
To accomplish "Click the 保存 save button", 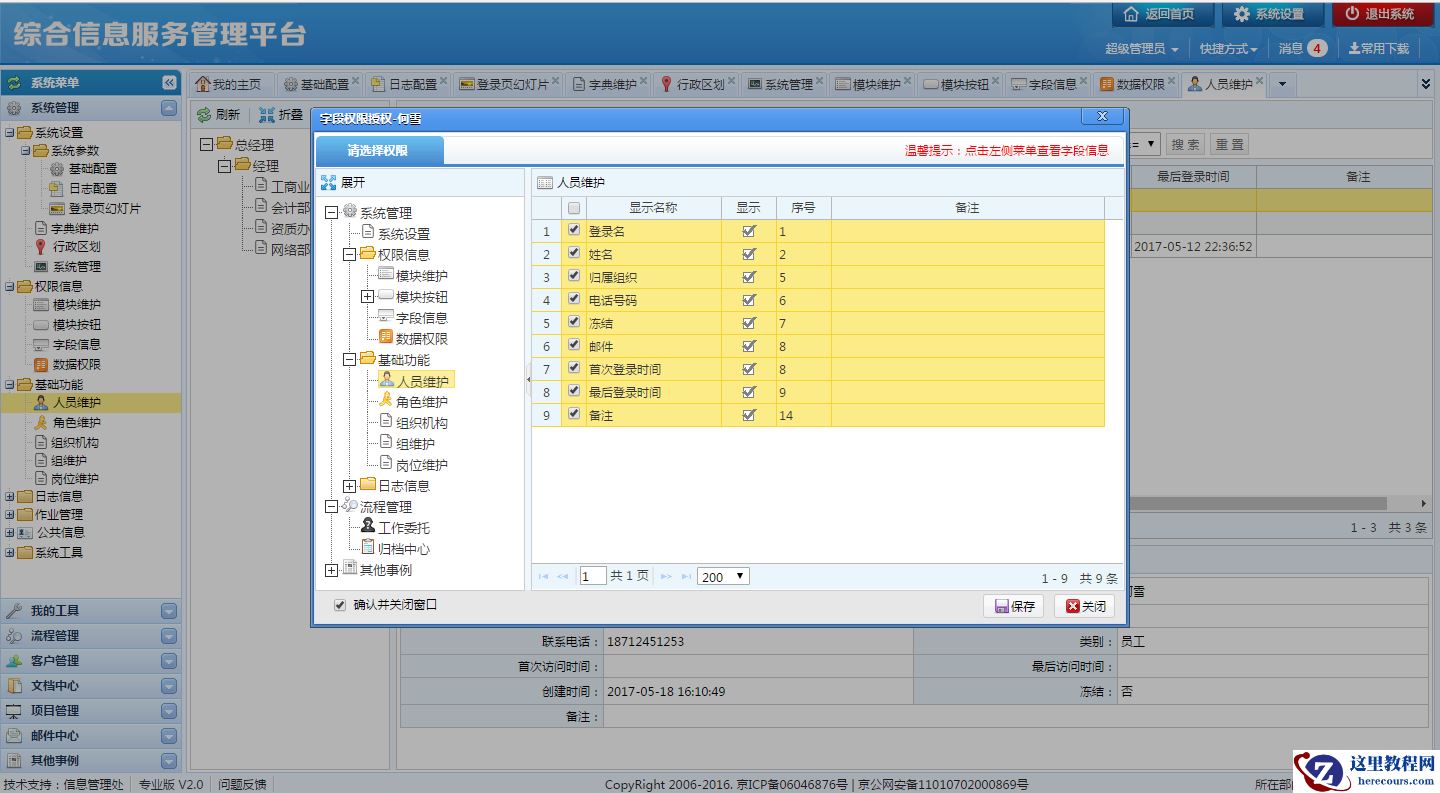I will tap(1014, 606).
